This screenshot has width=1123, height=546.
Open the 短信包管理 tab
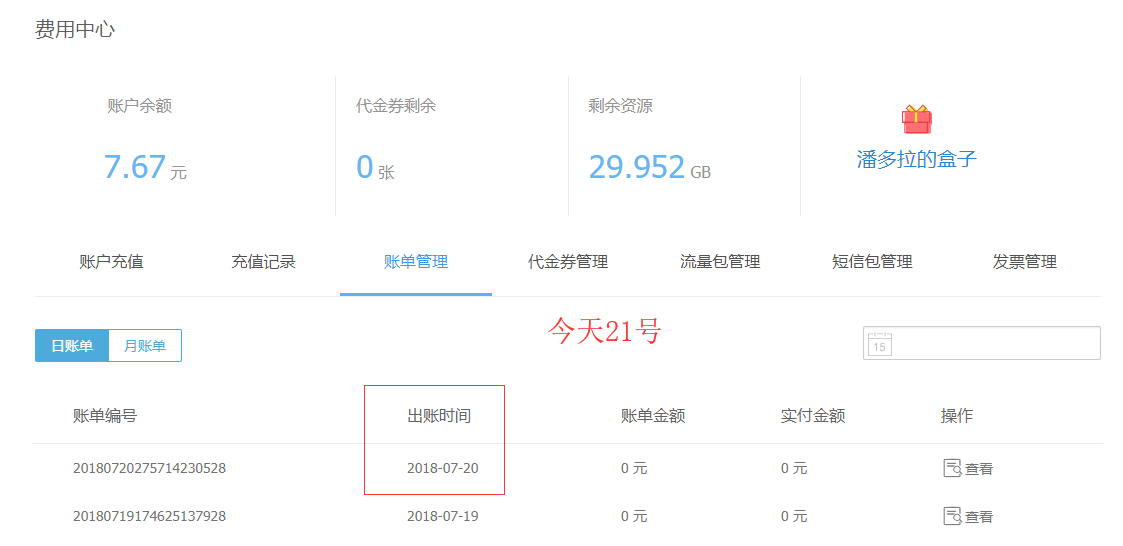872,262
